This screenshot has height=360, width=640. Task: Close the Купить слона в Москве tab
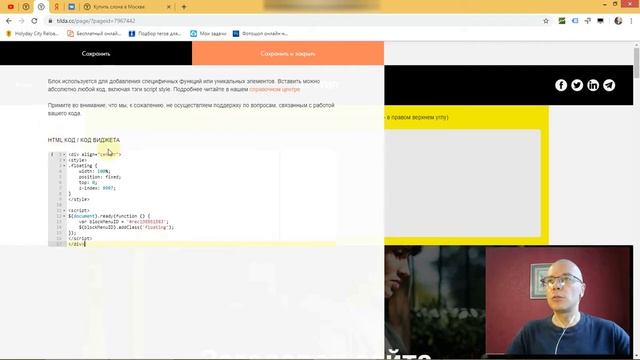point(169,7)
